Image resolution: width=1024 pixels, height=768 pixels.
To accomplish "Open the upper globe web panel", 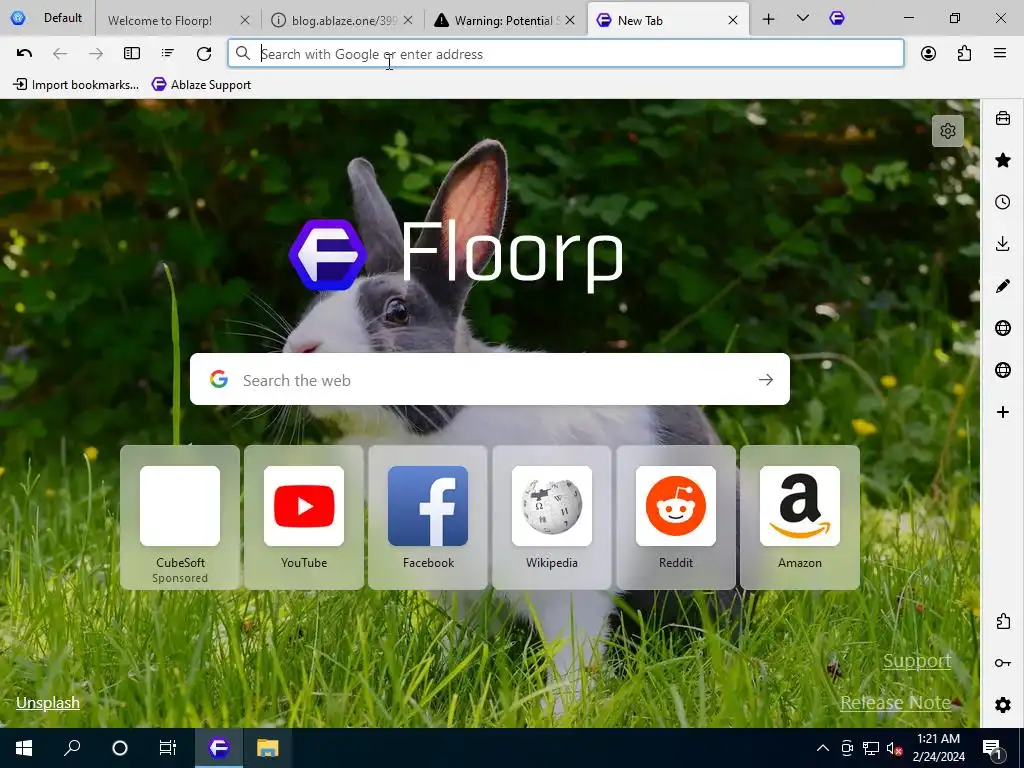I will pyautogui.click(x=1002, y=328).
